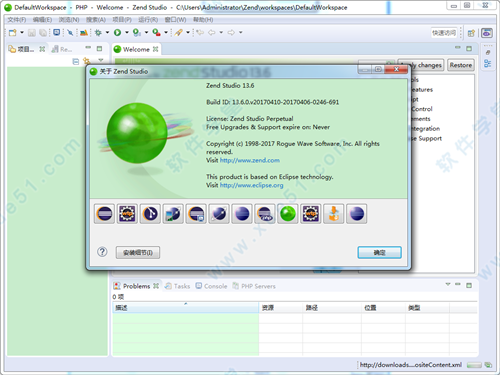This screenshot has height=375, width=500.
Task: Open project explorer view menu triangle
Action: (x=101, y=60)
